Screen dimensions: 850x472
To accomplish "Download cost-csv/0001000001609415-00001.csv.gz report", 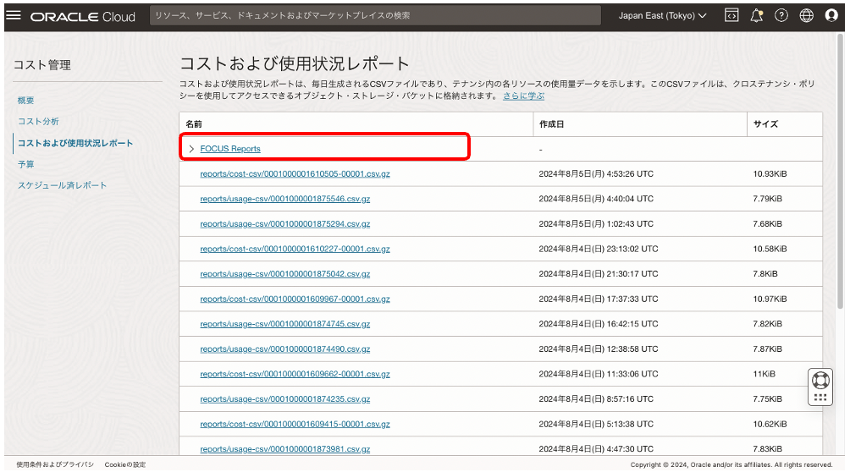I will point(295,424).
